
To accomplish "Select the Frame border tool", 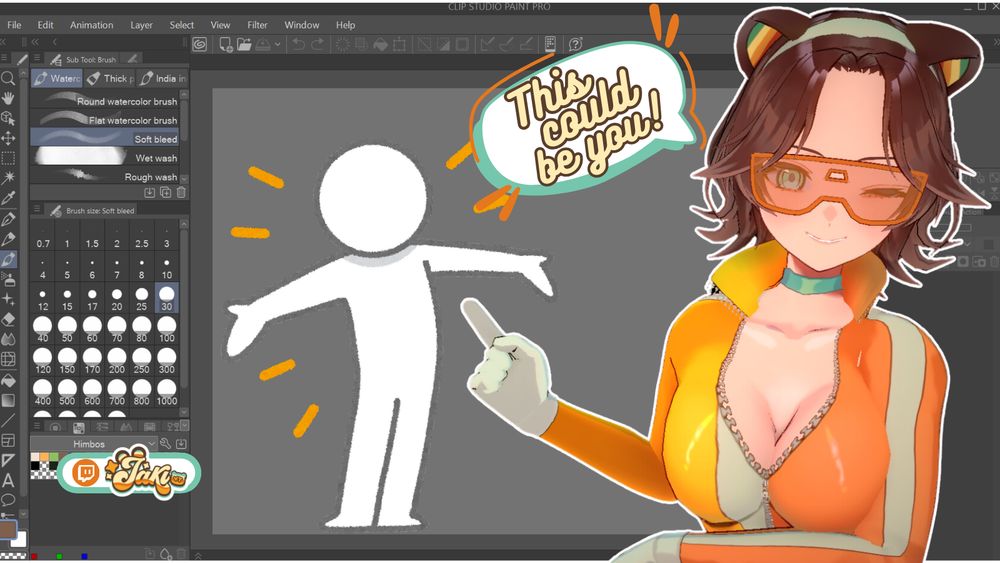I will (8, 440).
